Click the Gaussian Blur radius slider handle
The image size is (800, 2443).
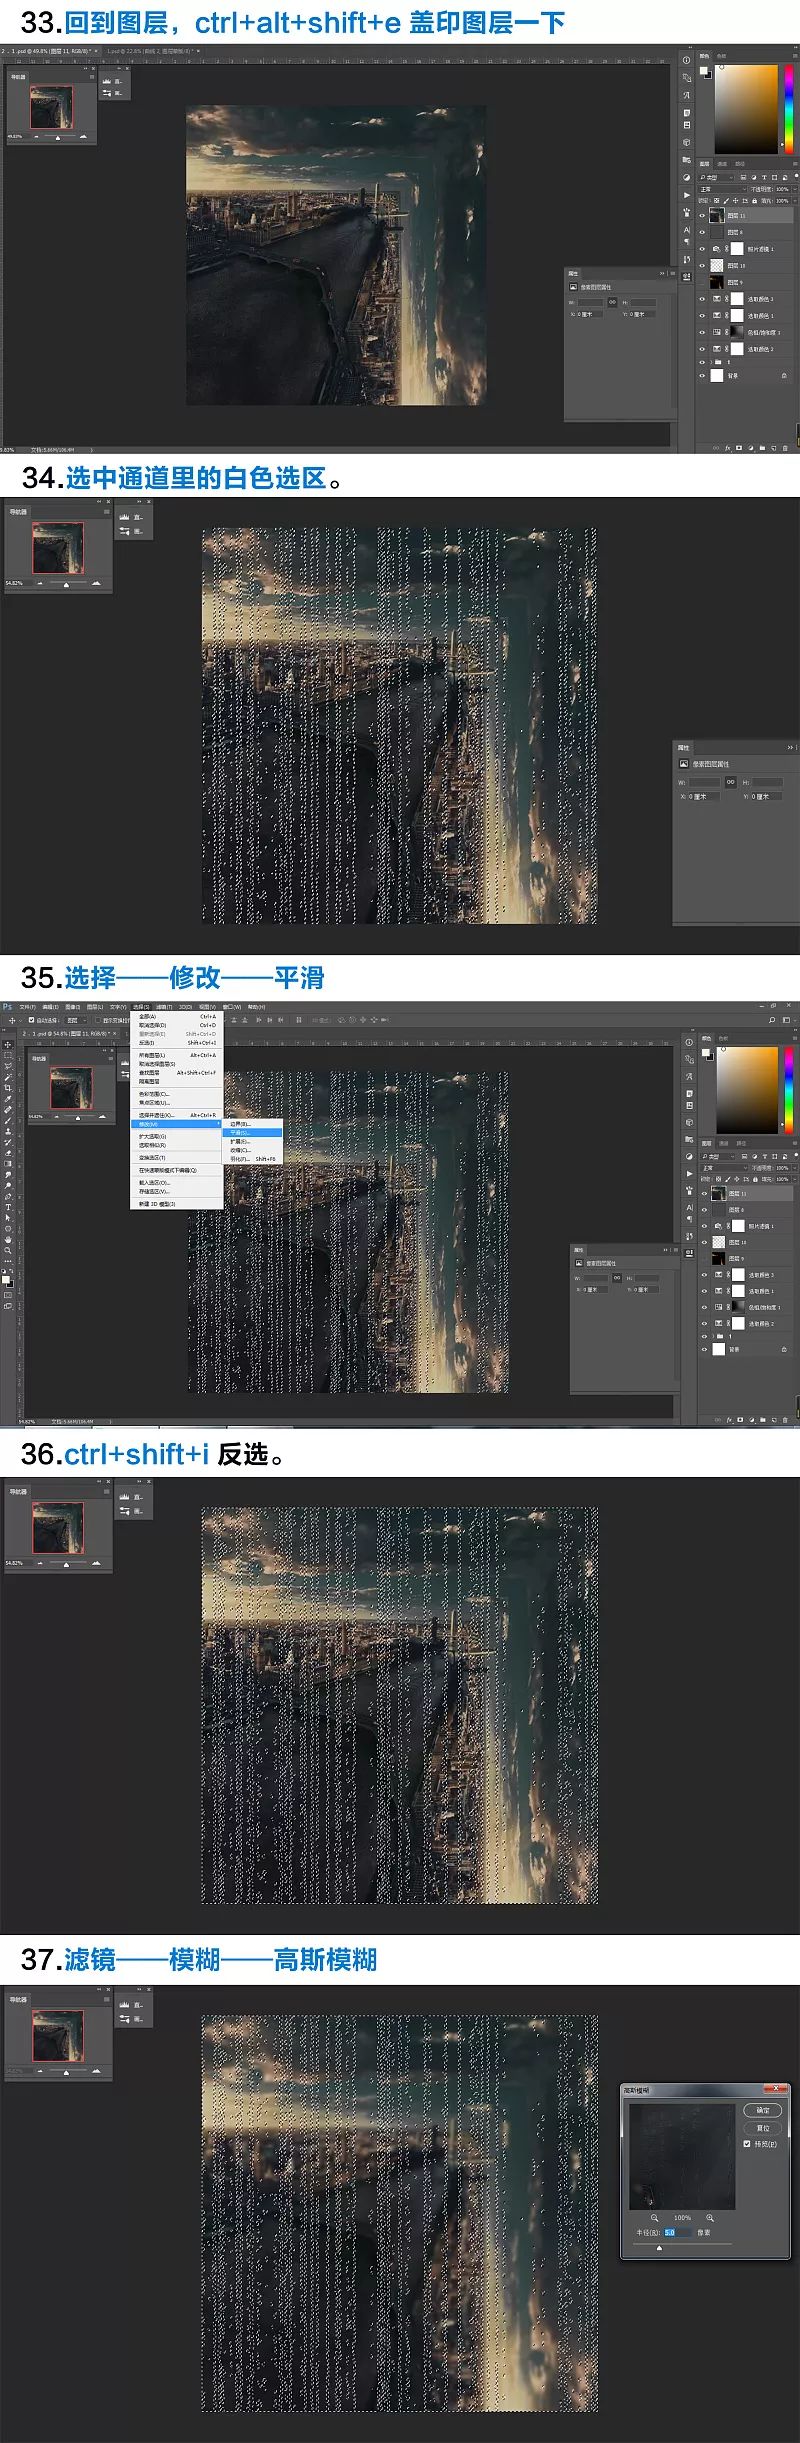coord(659,2248)
